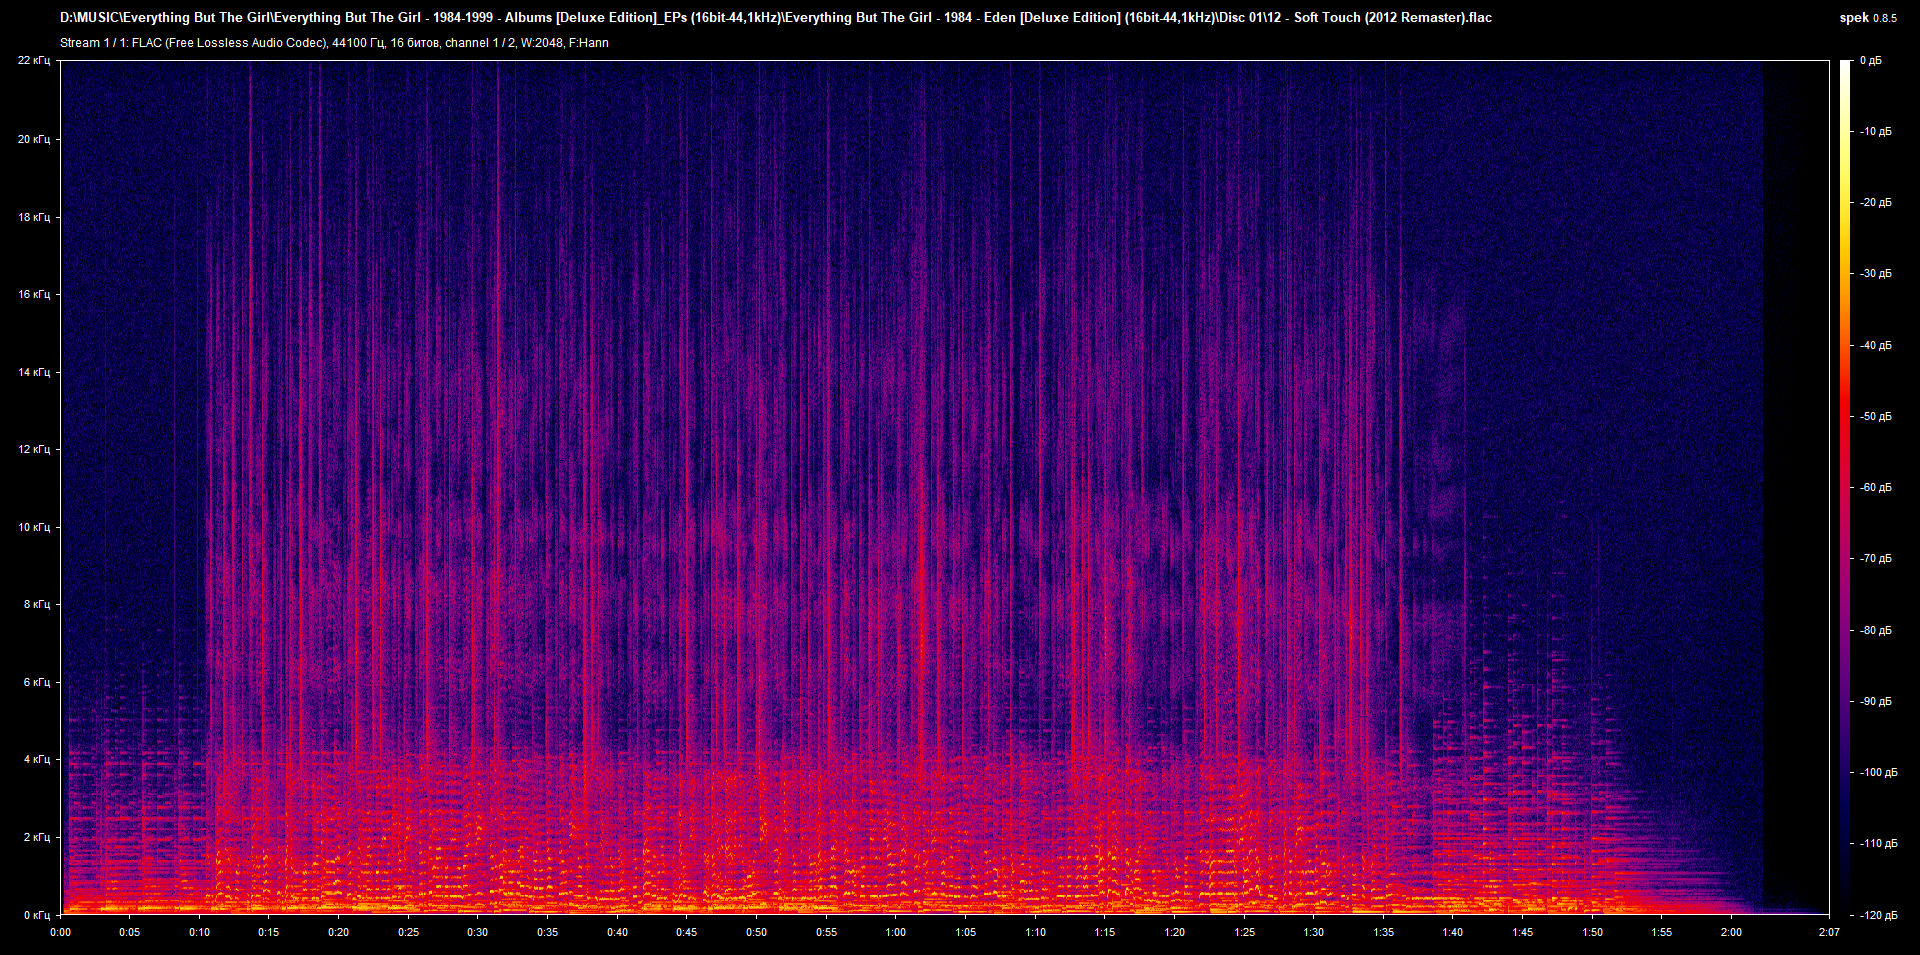1920x955 pixels.
Task: Click the '-20 дБ' level scale label
Action: point(1874,203)
